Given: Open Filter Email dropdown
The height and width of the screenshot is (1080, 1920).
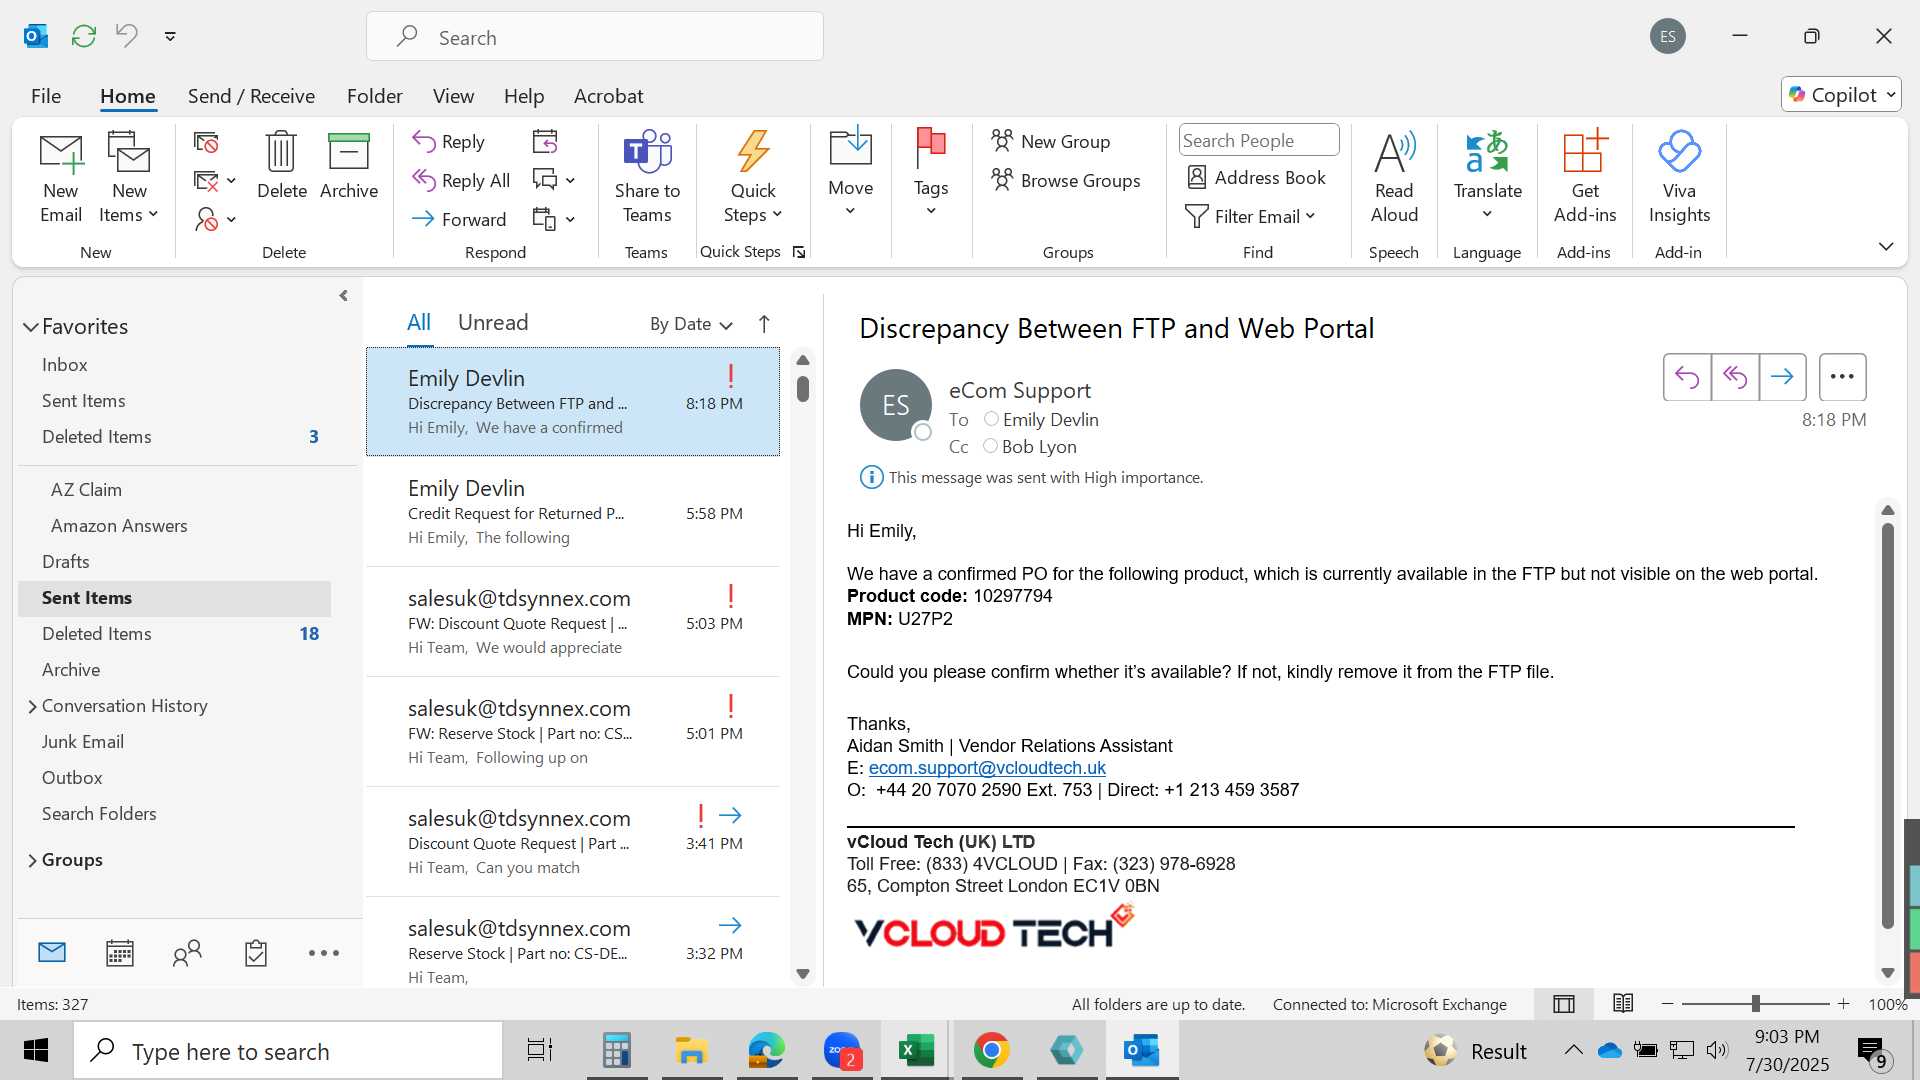Looking at the screenshot, I should (x=1250, y=216).
